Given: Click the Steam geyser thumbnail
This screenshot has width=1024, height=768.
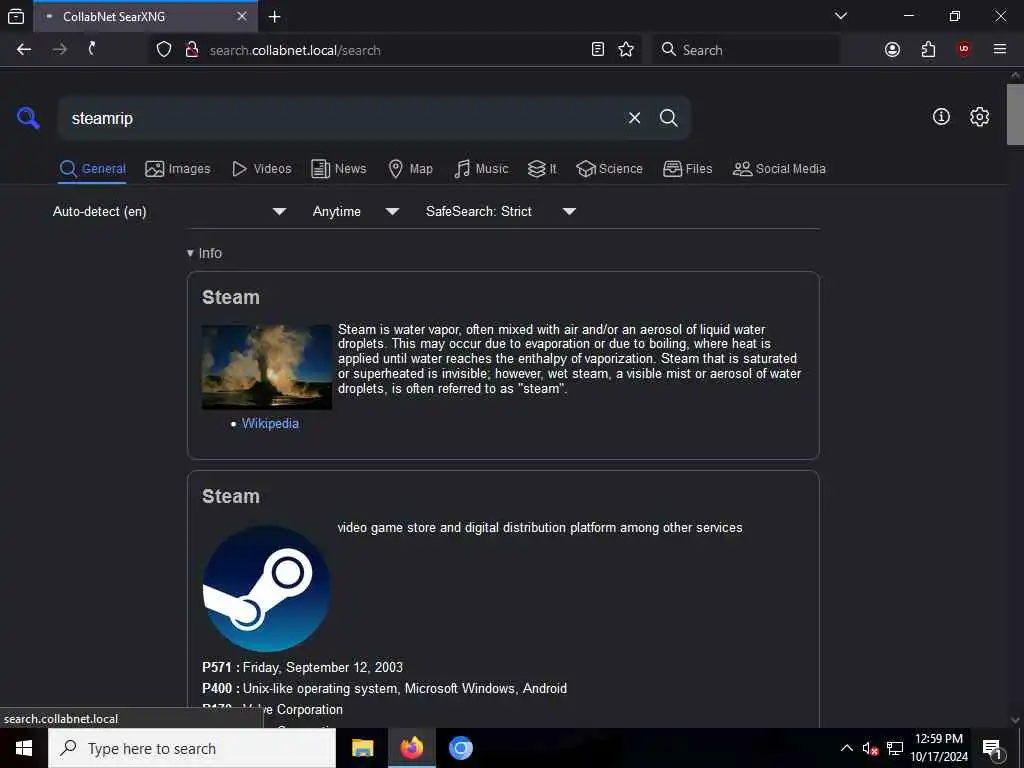Looking at the screenshot, I should (x=266, y=367).
